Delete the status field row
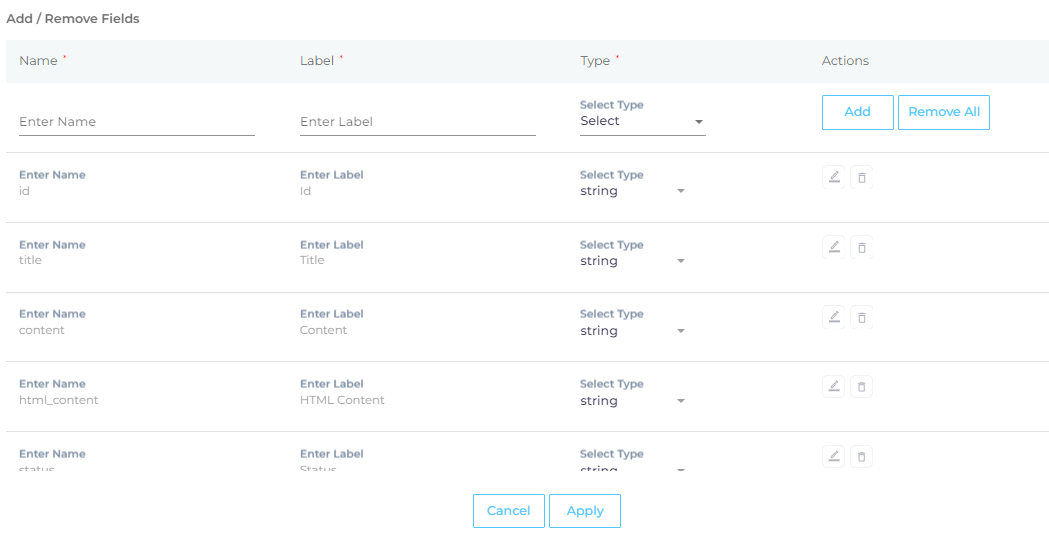1049x545 pixels. 861,456
